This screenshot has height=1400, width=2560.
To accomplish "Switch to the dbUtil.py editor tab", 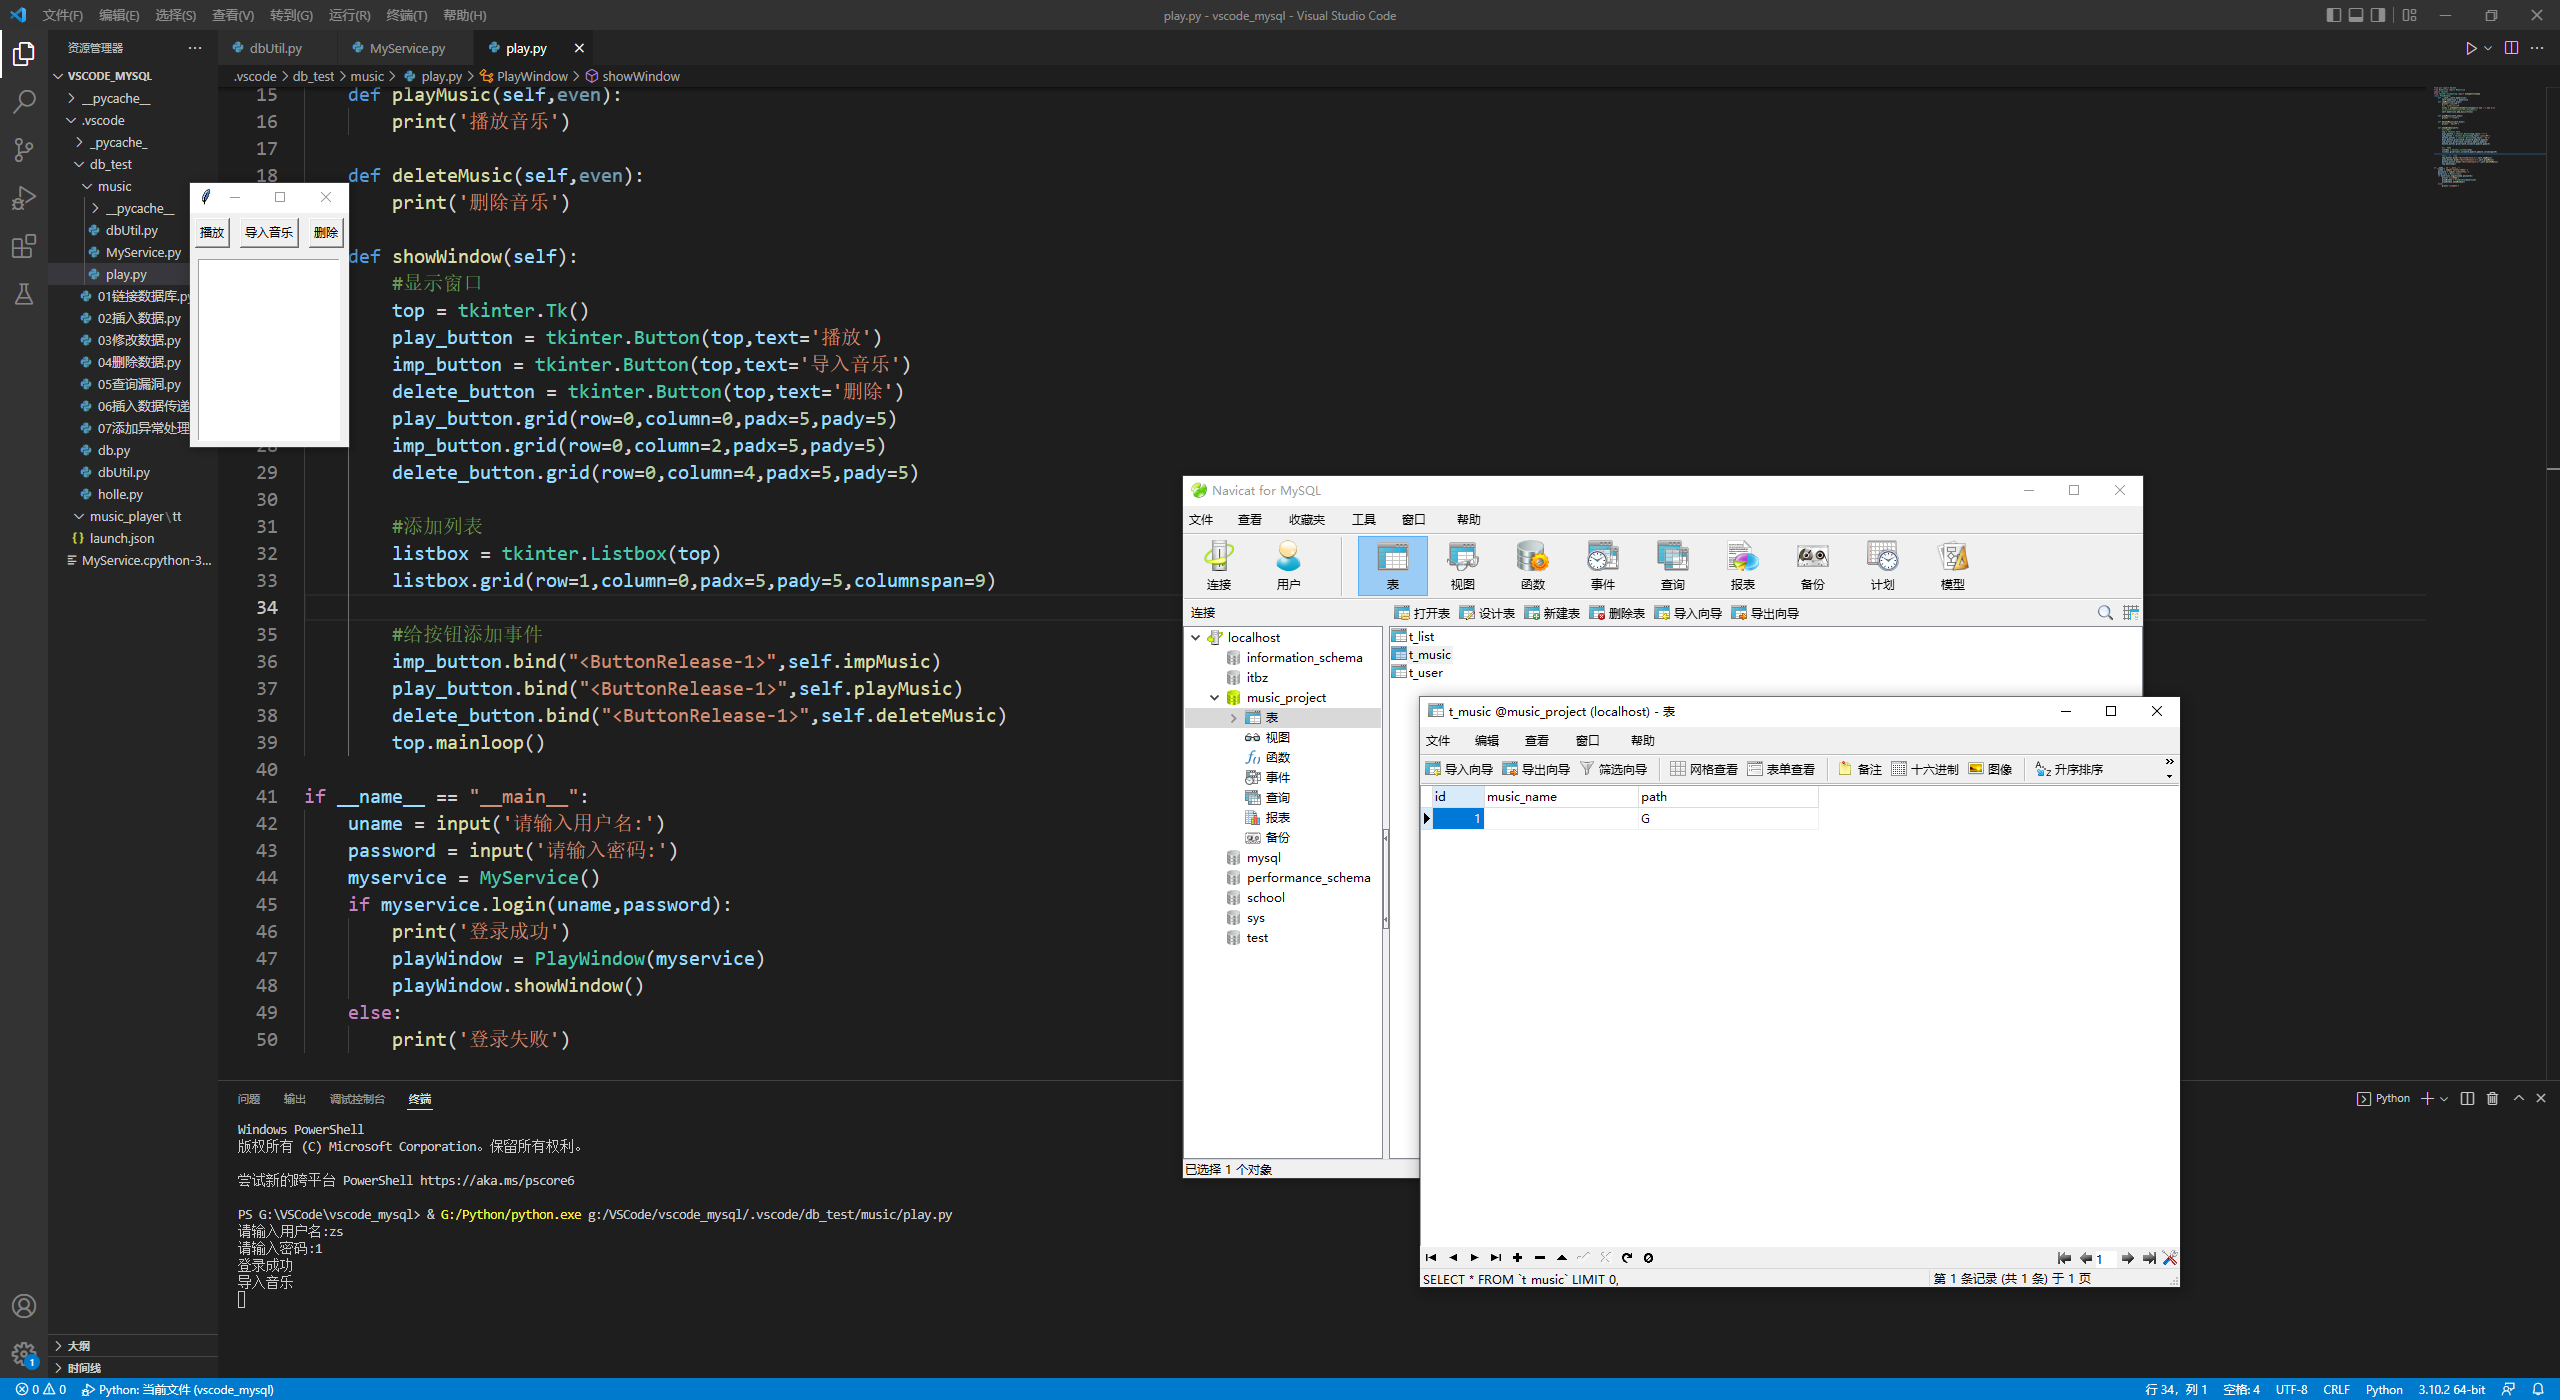I will point(275,48).
